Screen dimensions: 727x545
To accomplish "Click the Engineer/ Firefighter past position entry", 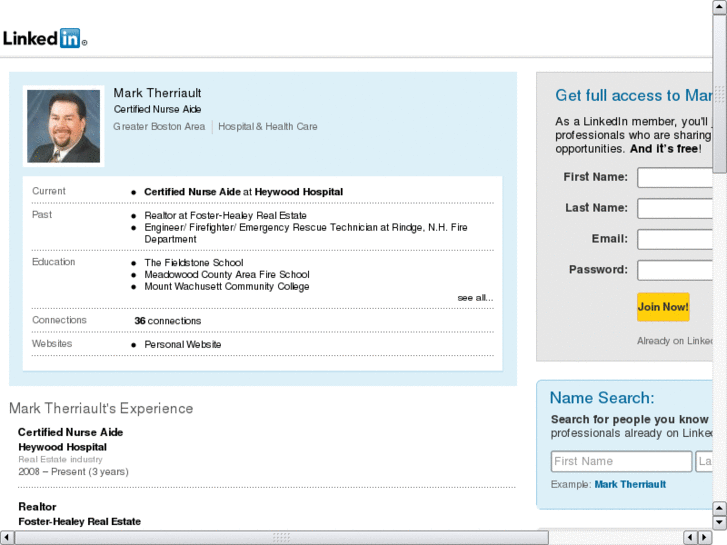I will (x=306, y=233).
